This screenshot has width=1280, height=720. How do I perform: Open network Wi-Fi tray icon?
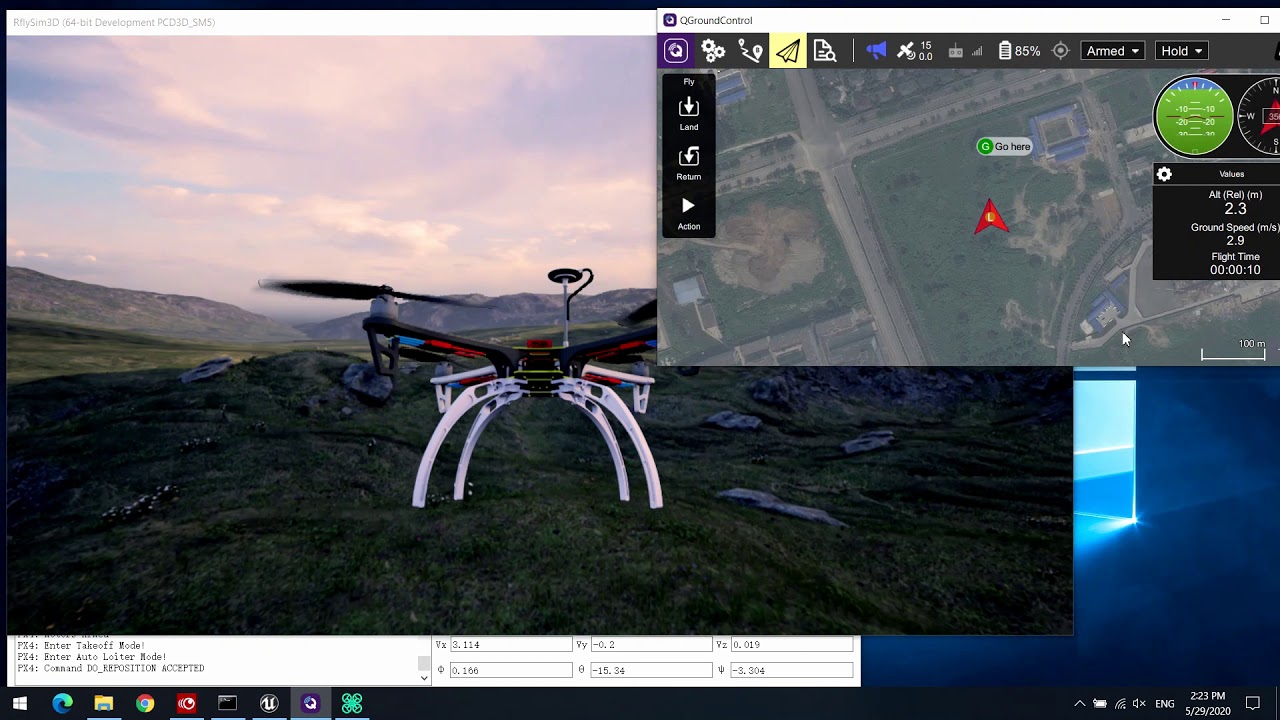1120,704
